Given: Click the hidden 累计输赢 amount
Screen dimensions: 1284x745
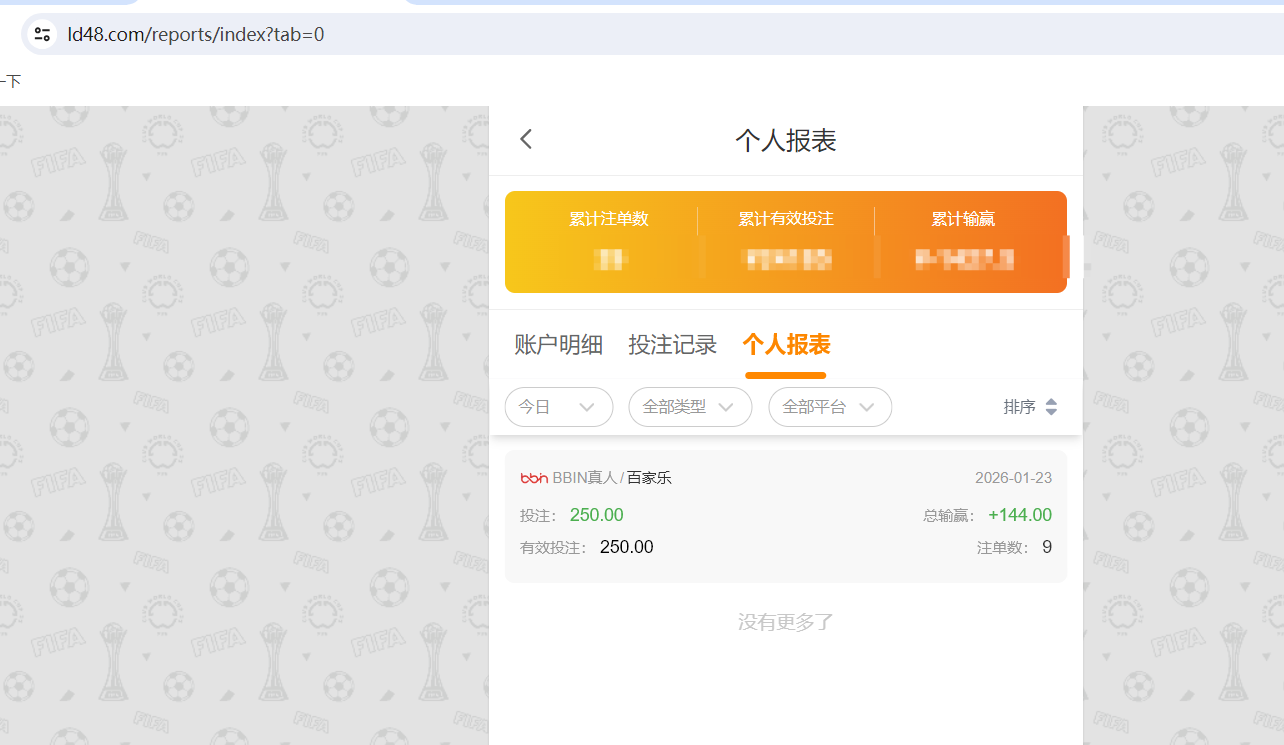Looking at the screenshot, I should coord(963,260).
